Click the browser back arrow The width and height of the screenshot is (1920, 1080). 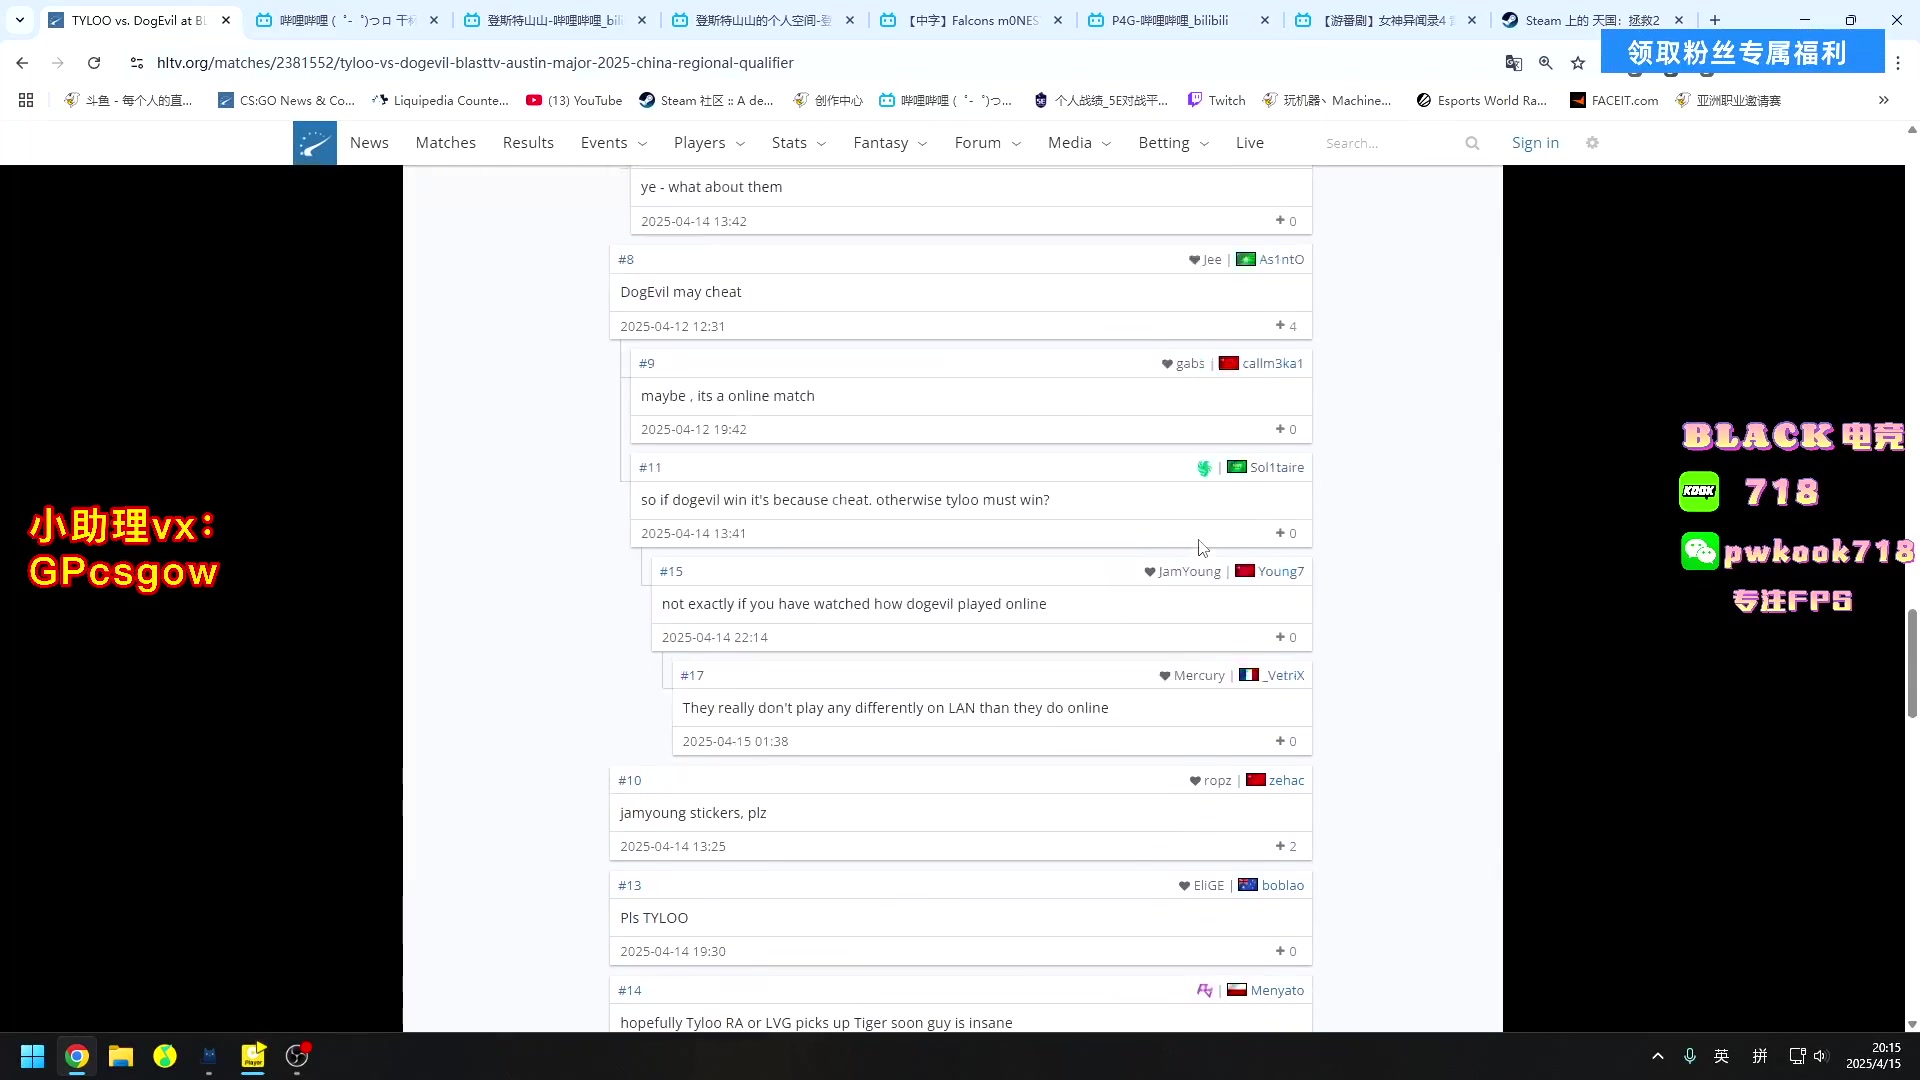[22, 63]
